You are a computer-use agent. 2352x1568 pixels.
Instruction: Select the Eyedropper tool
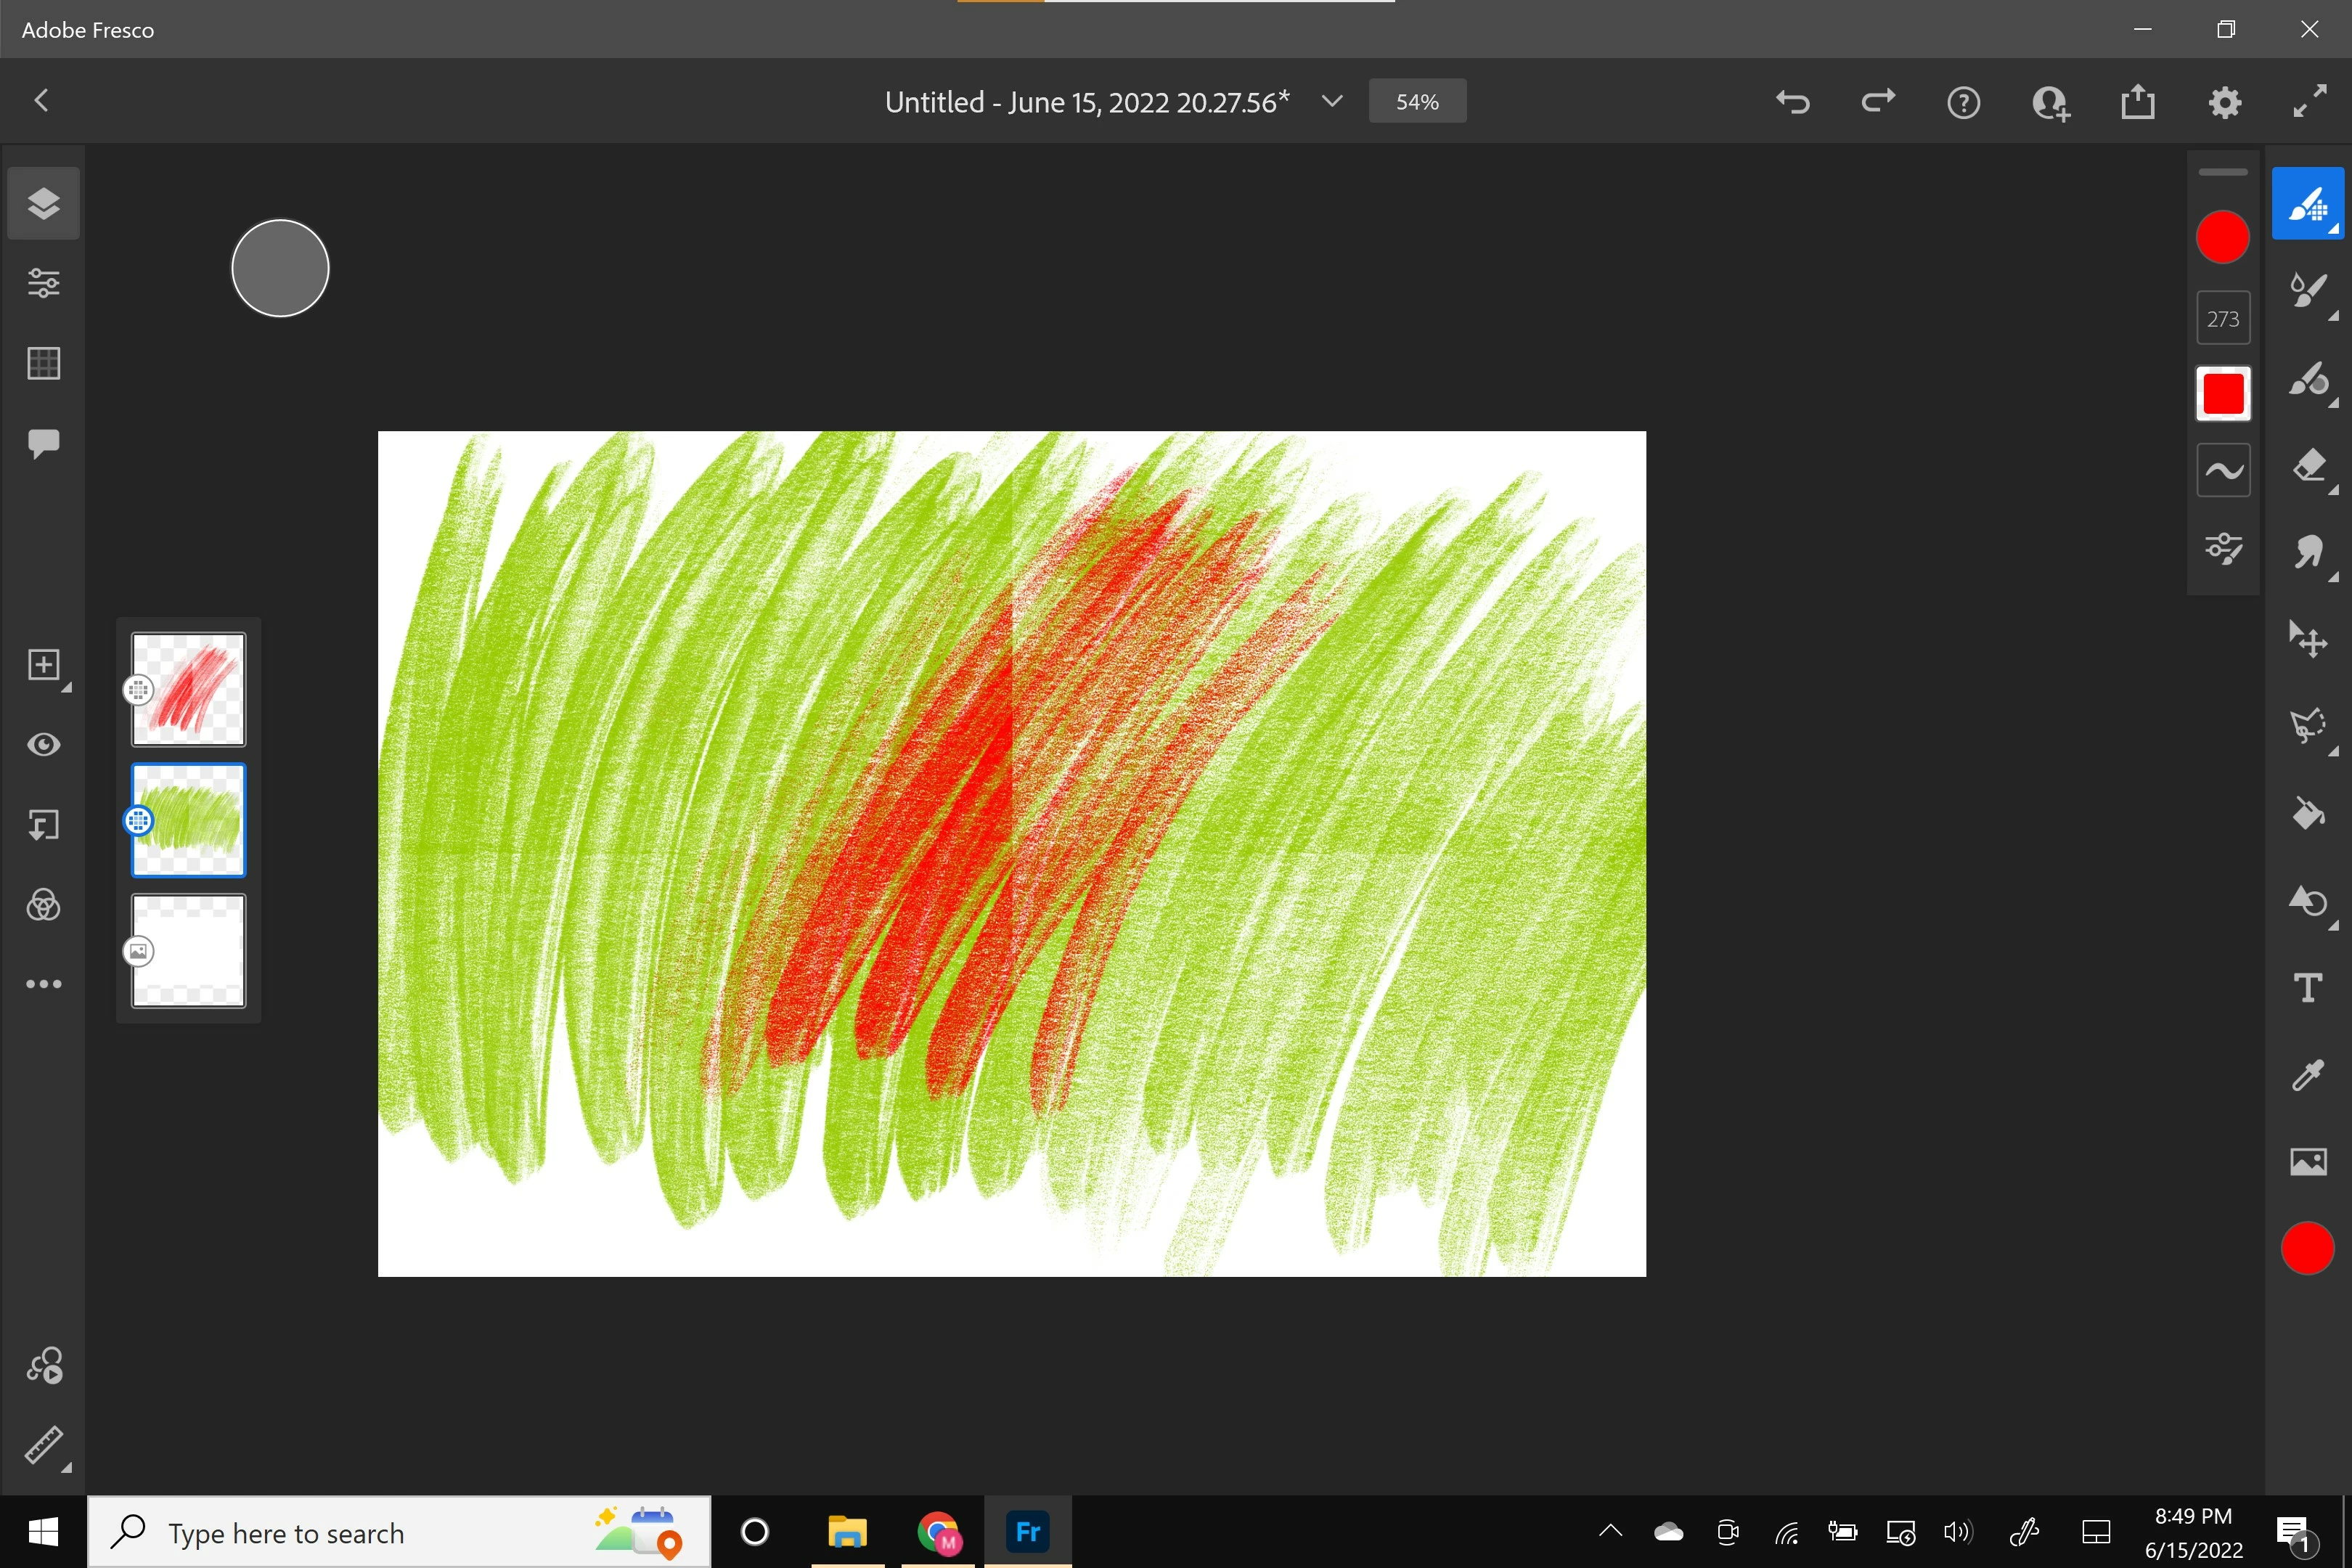(x=2308, y=1075)
